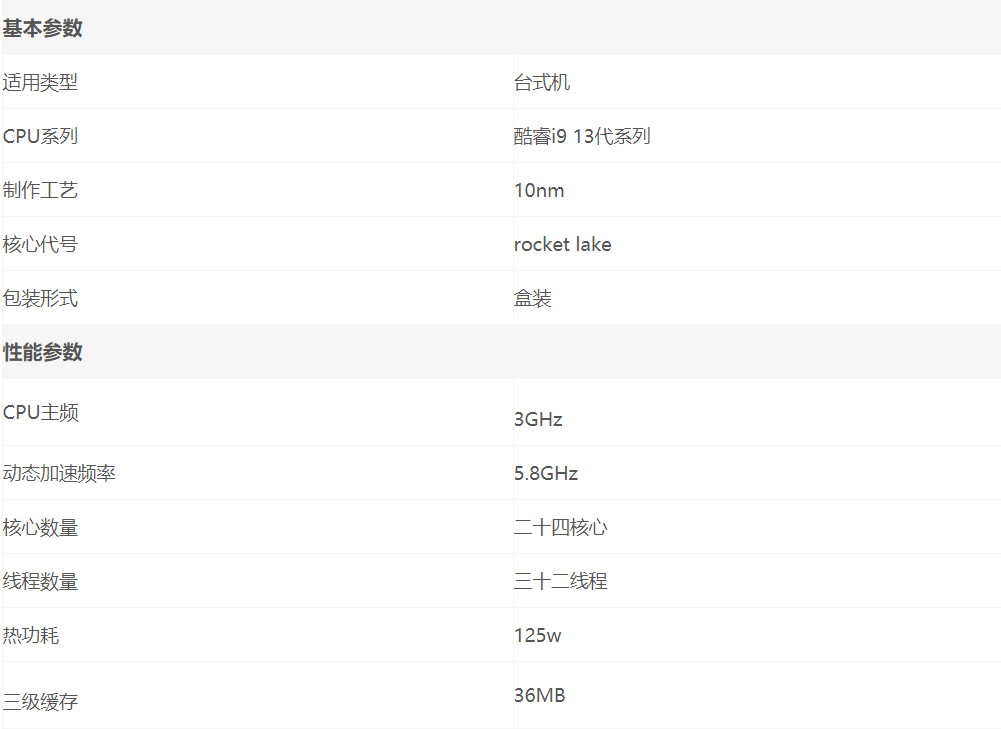Select the 36MB value
Screen dimensions: 1001x729
(x=539, y=695)
